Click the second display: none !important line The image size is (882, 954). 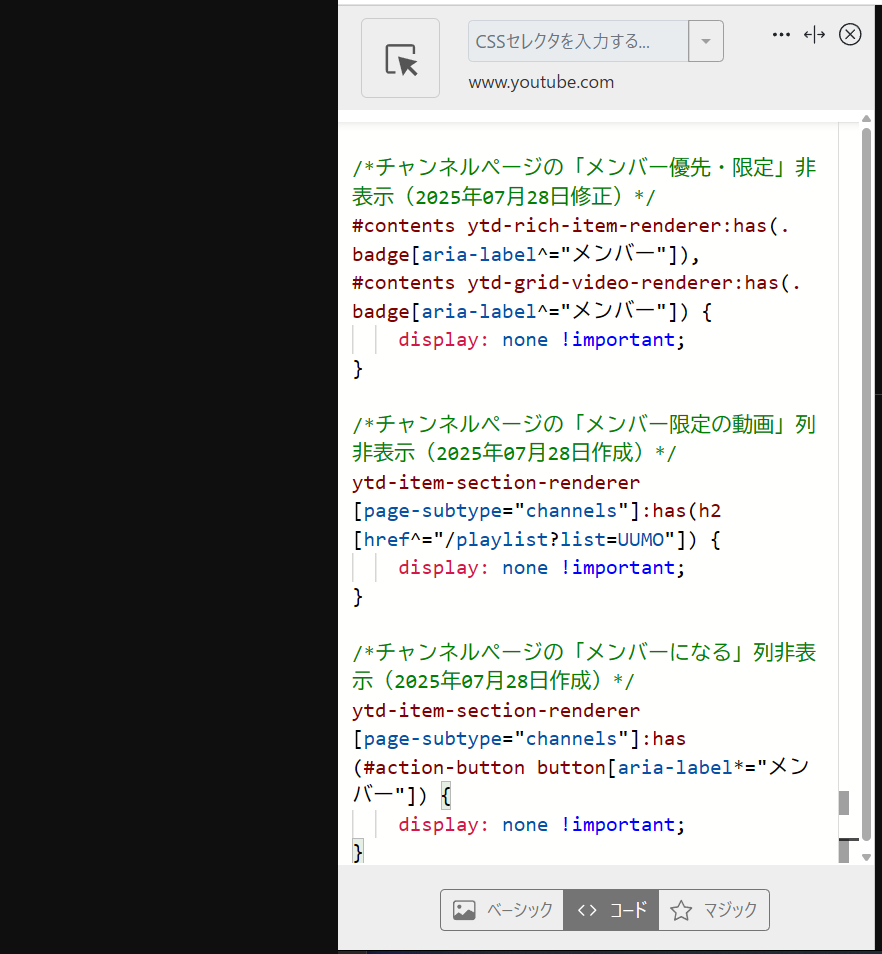pyautogui.click(x=541, y=568)
